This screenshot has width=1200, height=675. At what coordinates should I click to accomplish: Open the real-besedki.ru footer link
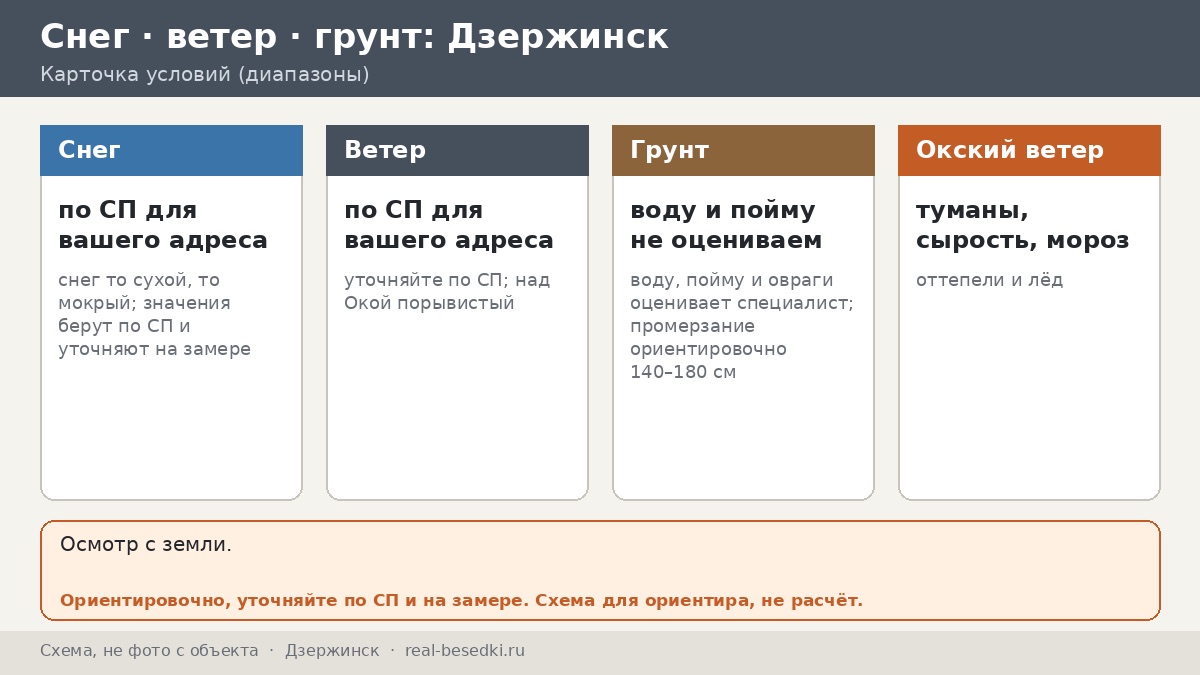click(x=465, y=651)
